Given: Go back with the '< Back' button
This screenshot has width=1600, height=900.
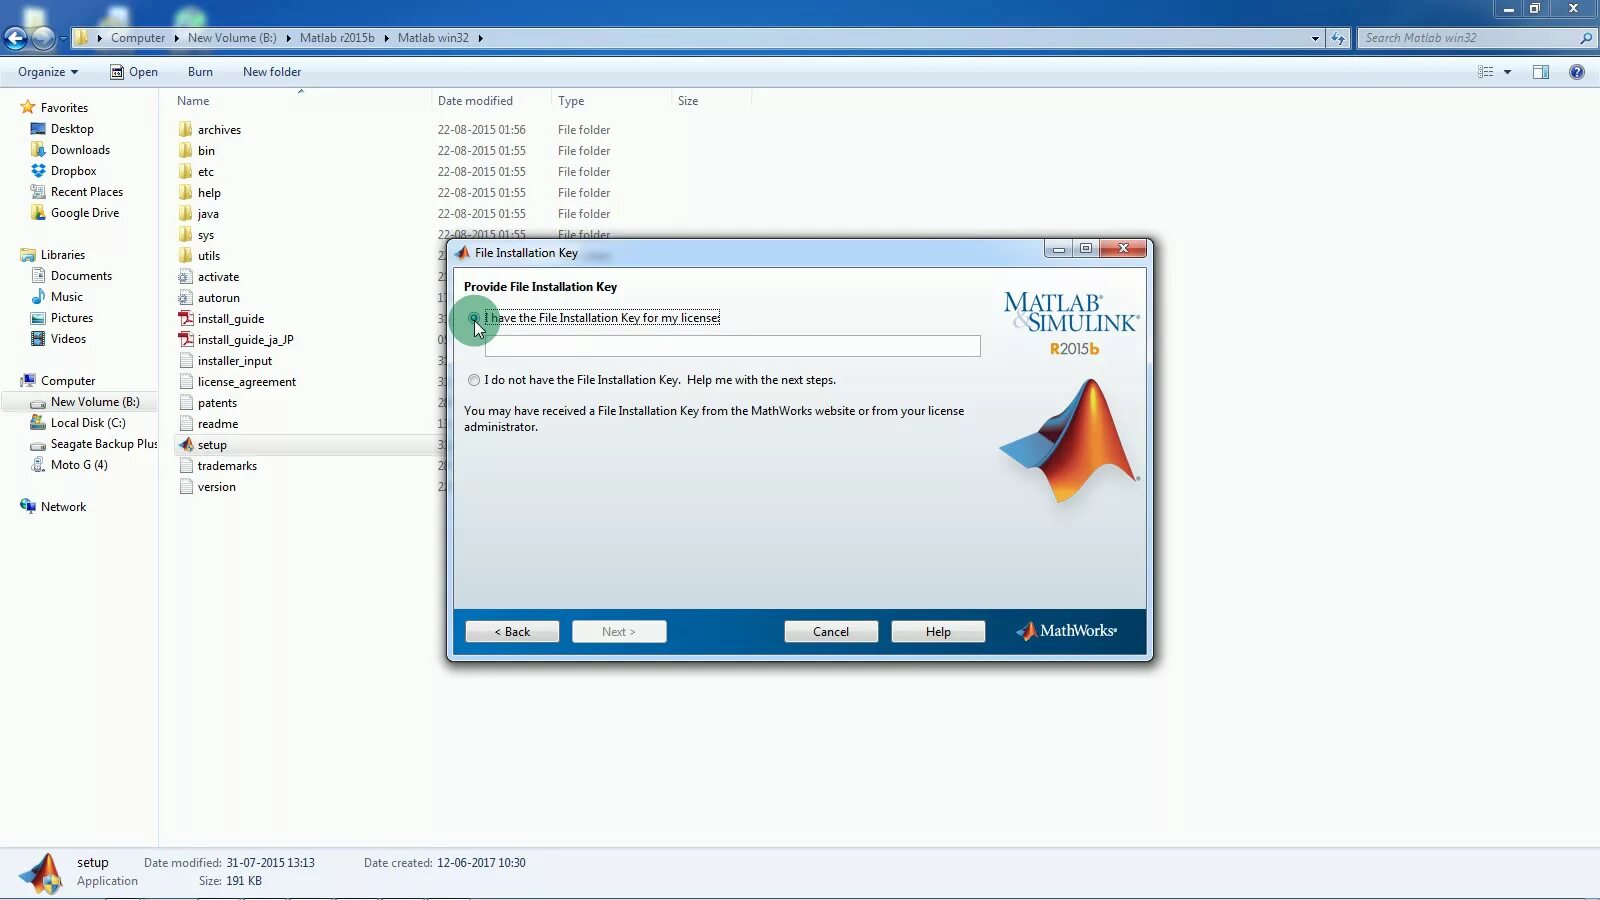Looking at the screenshot, I should 512,632.
